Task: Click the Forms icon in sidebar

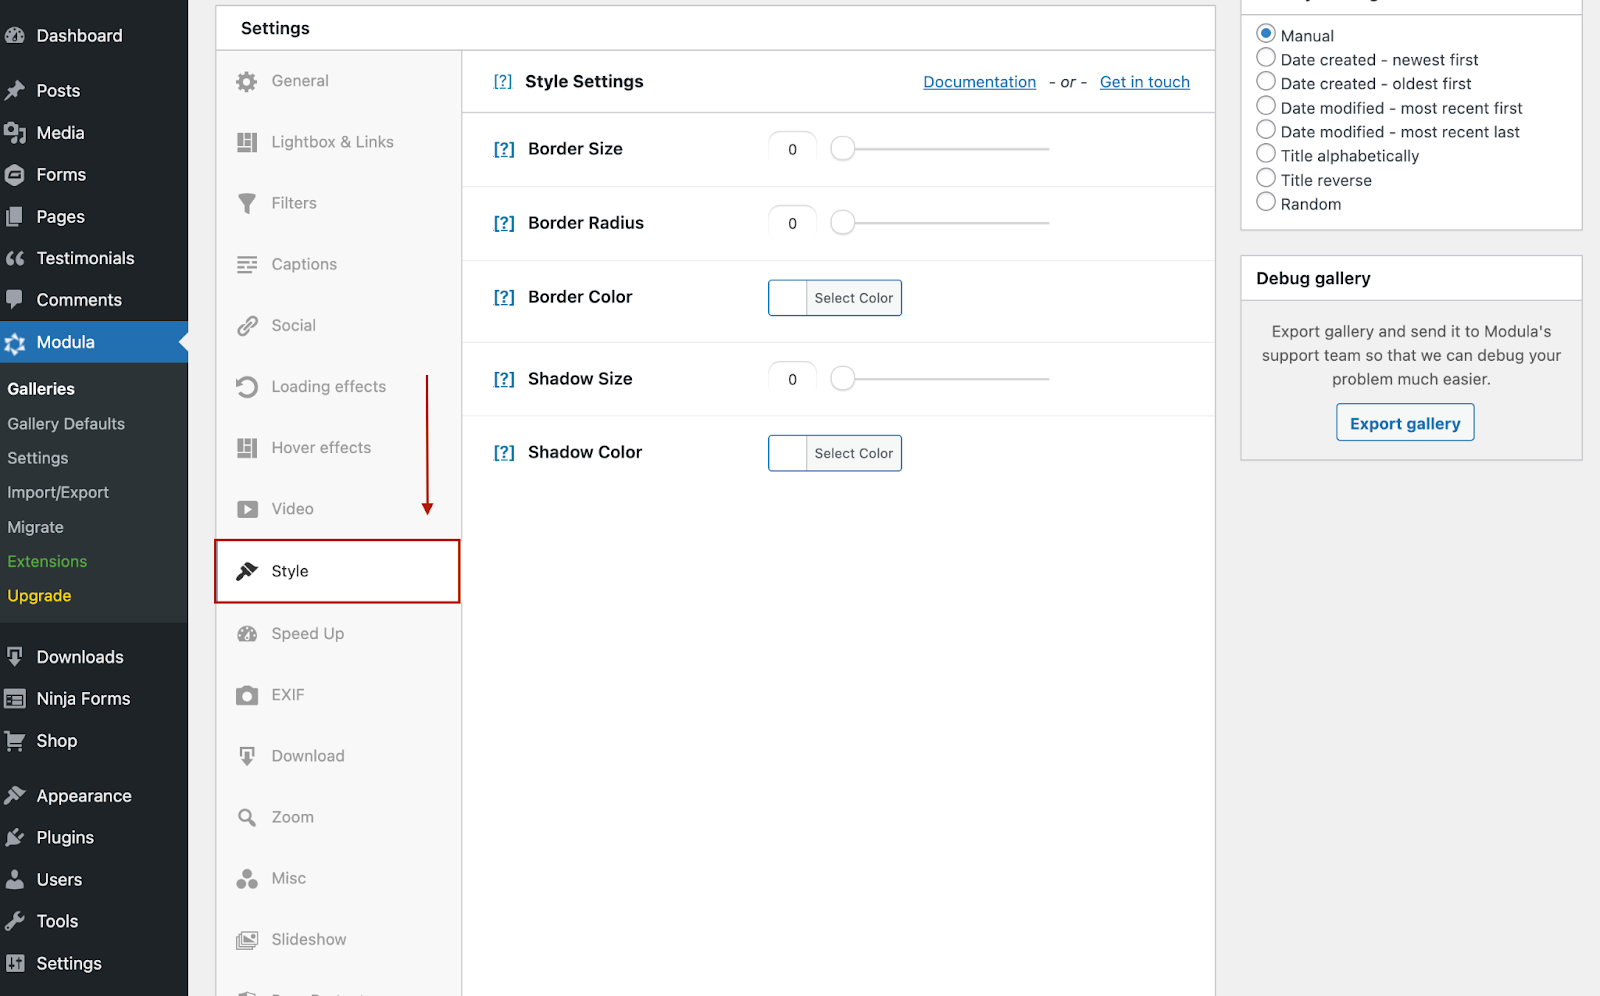Action: coord(15,175)
